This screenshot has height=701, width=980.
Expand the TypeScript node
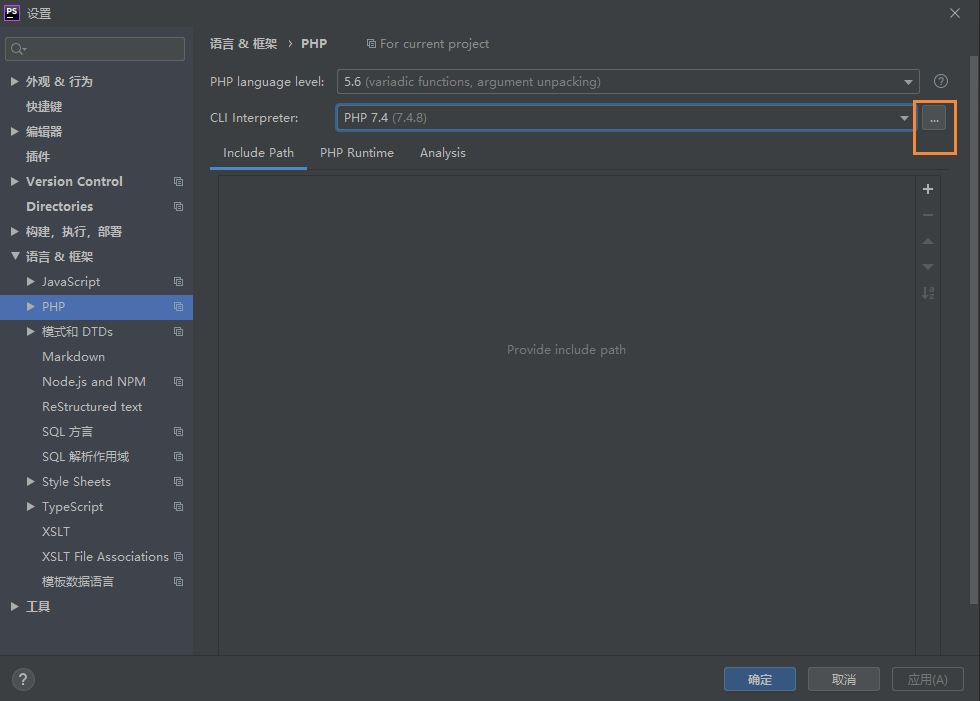coord(31,507)
